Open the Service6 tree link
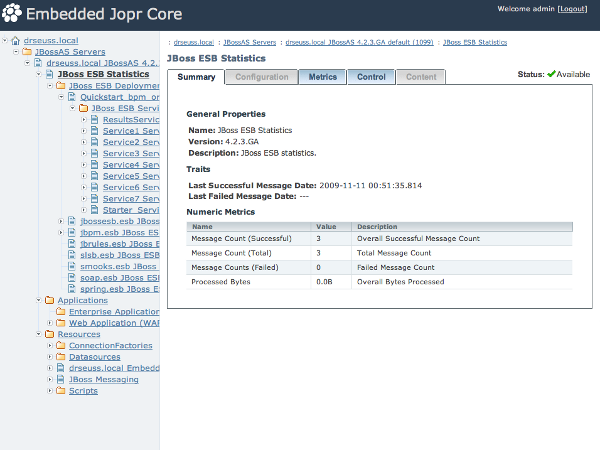Viewport: 600px width, 450px height. (x=131, y=188)
